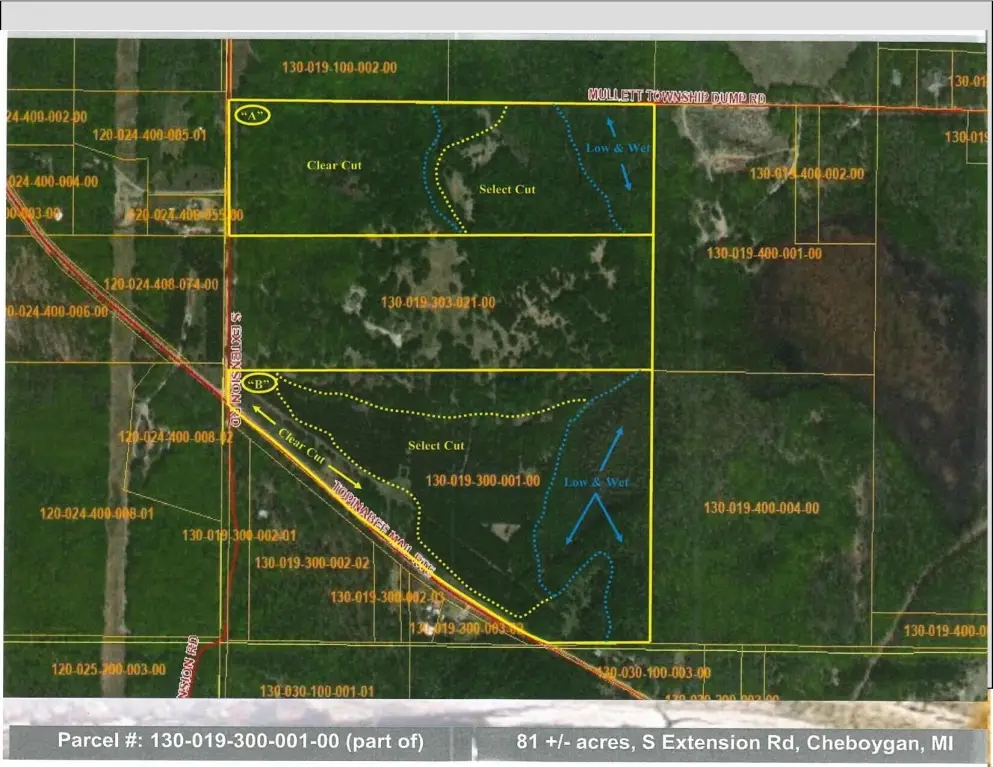The height and width of the screenshot is (767, 993).
Task: Click the diagonal Clear Cut label along the highway
Action: 302,447
